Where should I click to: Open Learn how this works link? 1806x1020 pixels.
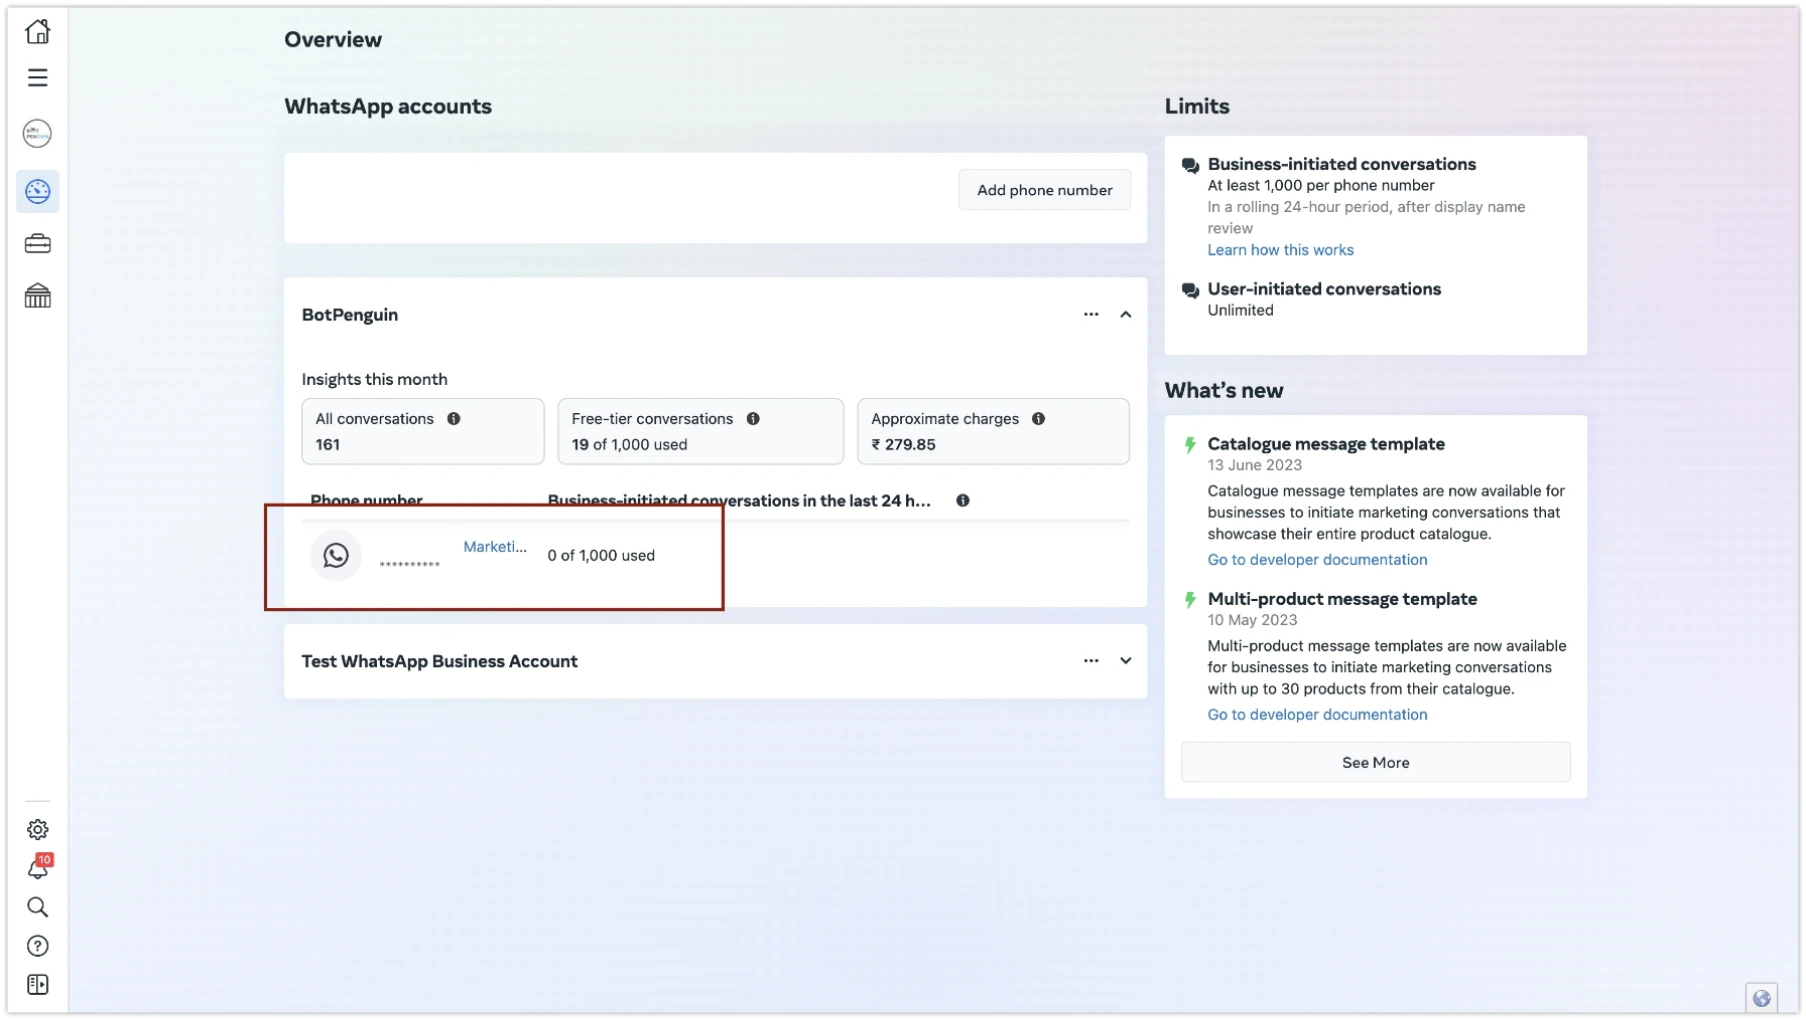coord(1280,250)
